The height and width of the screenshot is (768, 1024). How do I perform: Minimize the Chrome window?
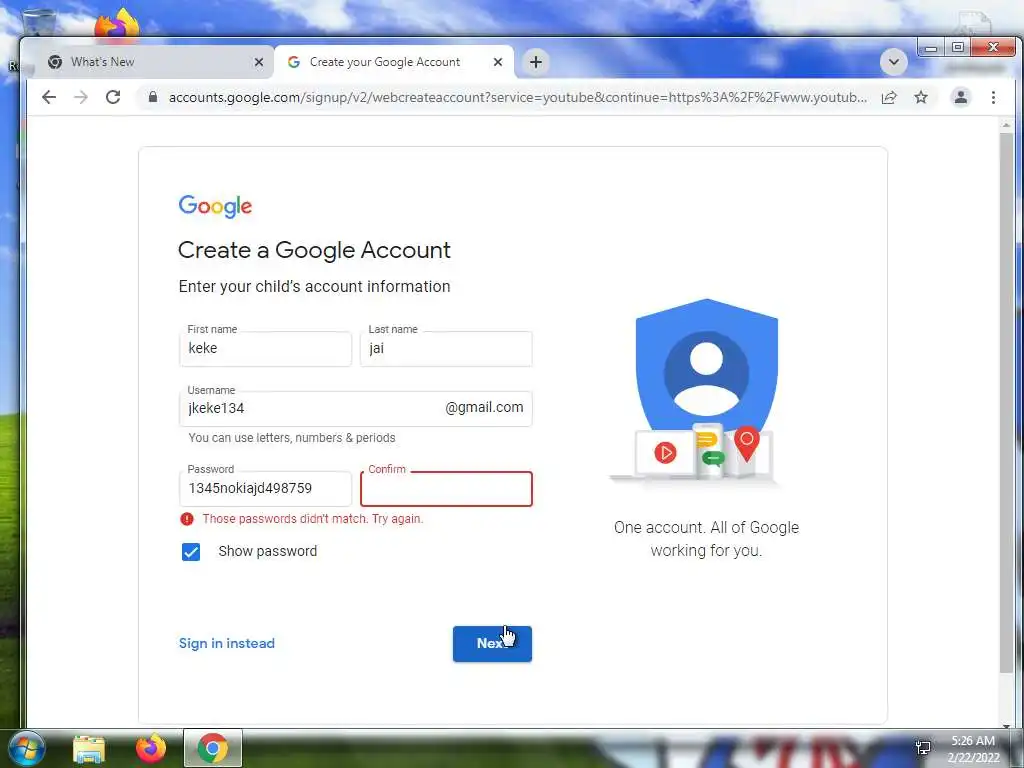(931, 48)
